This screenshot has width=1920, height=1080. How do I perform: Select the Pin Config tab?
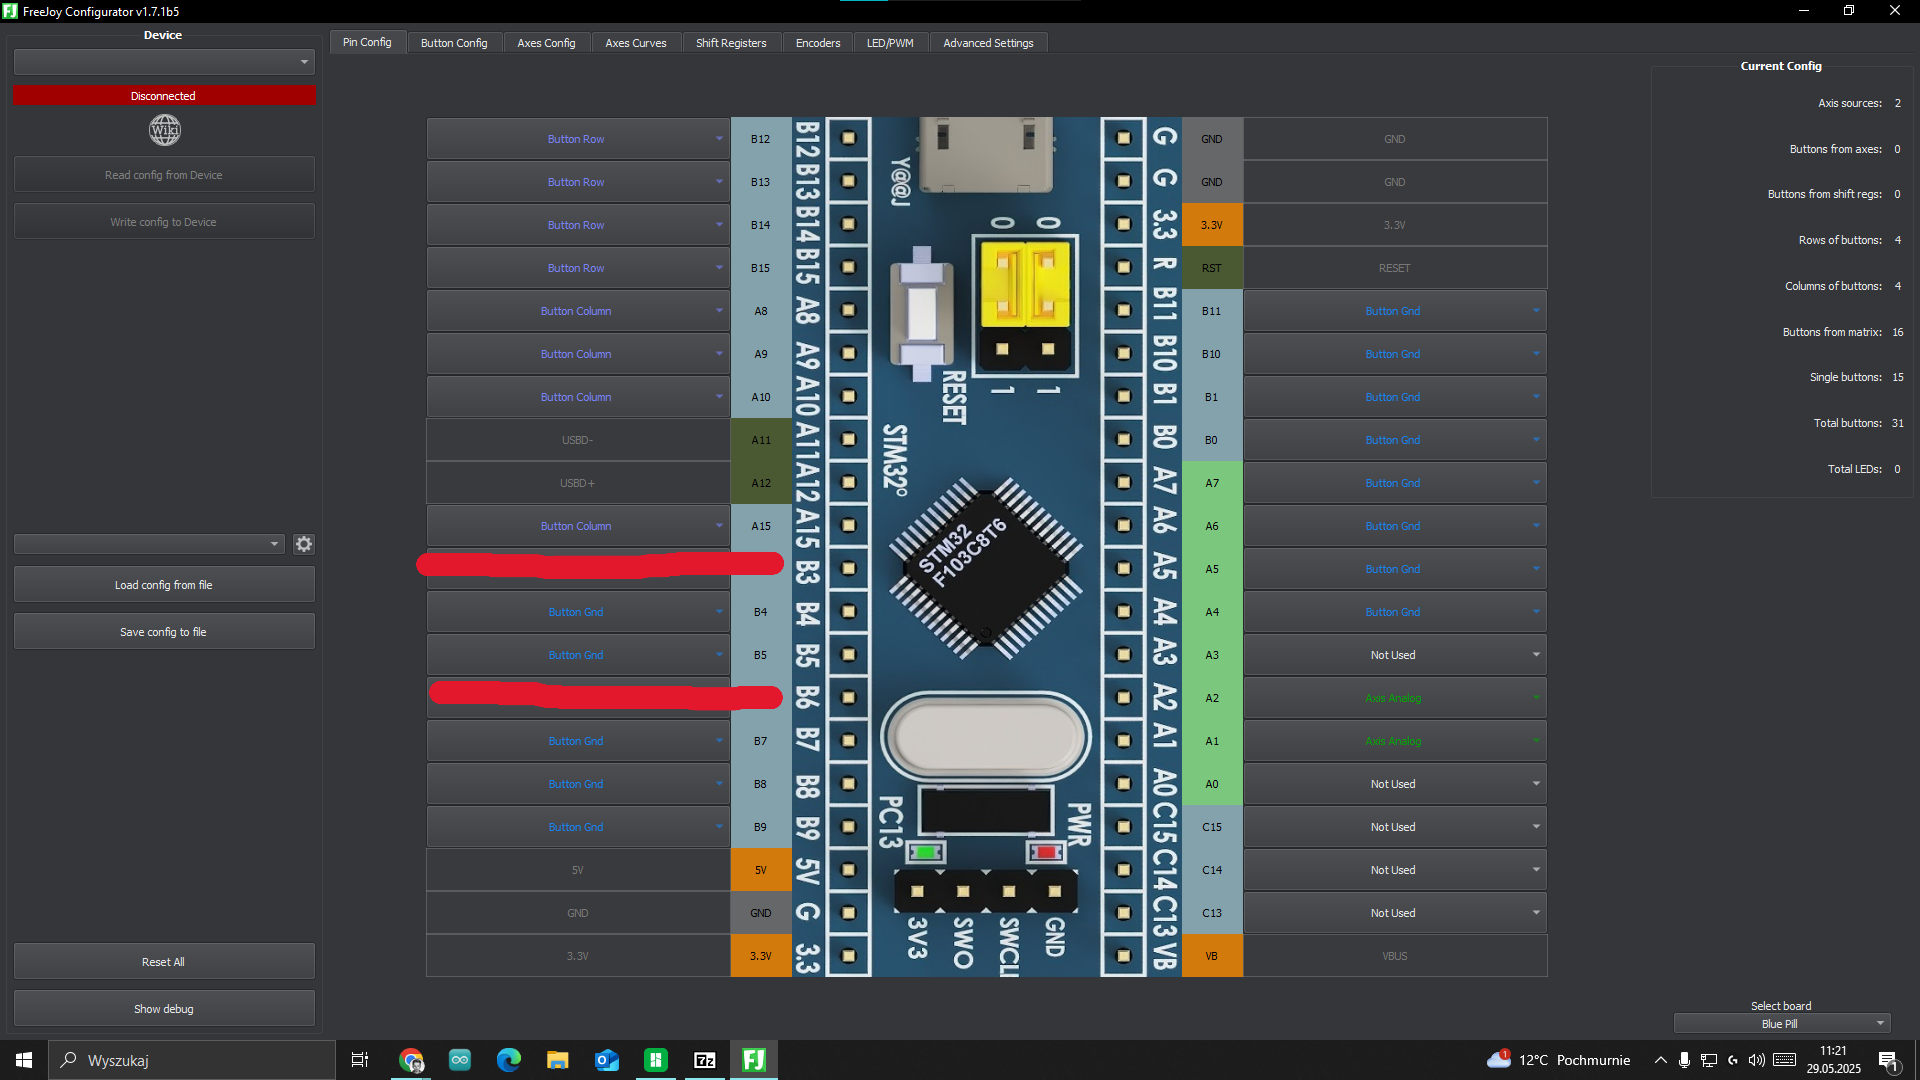[367, 42]
